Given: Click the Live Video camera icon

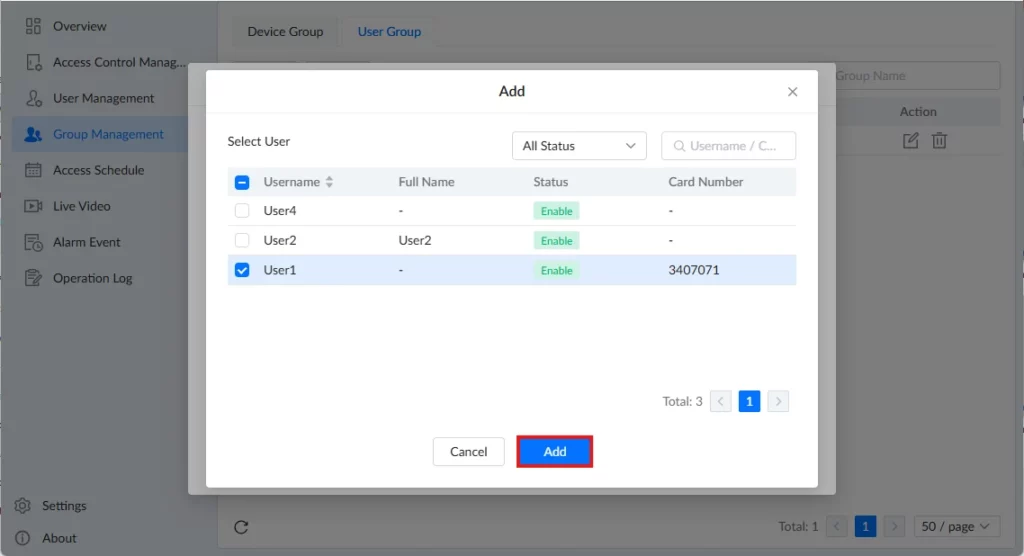Looking at the screenshot, I should click(33, 206).
